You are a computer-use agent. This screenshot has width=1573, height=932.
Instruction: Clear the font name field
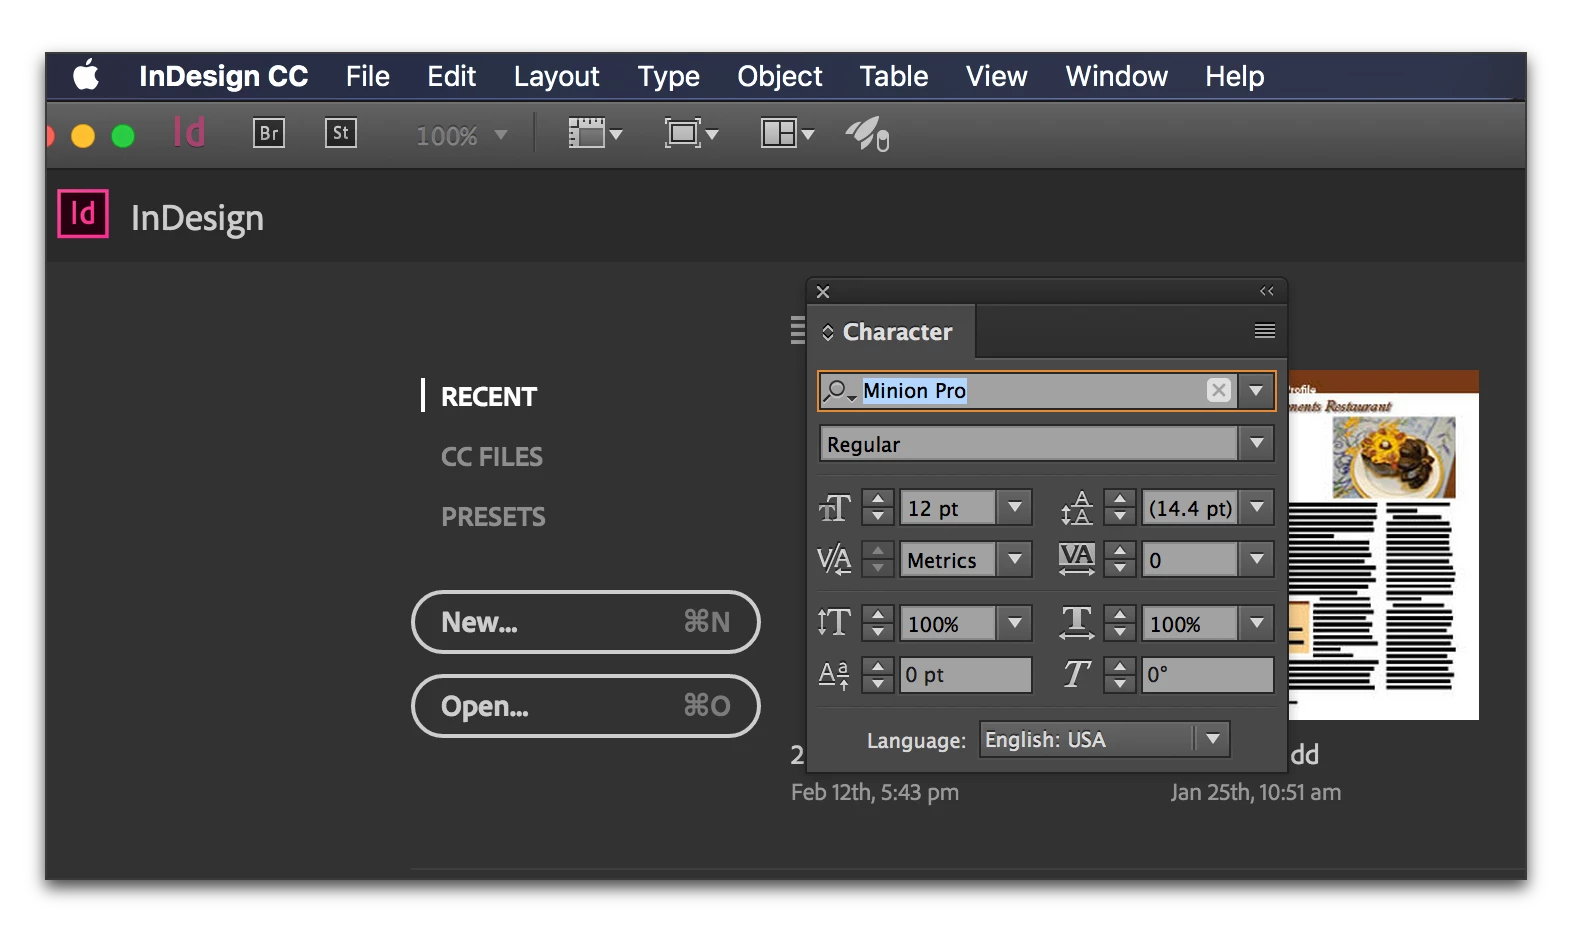click(x=1218, y=391)
